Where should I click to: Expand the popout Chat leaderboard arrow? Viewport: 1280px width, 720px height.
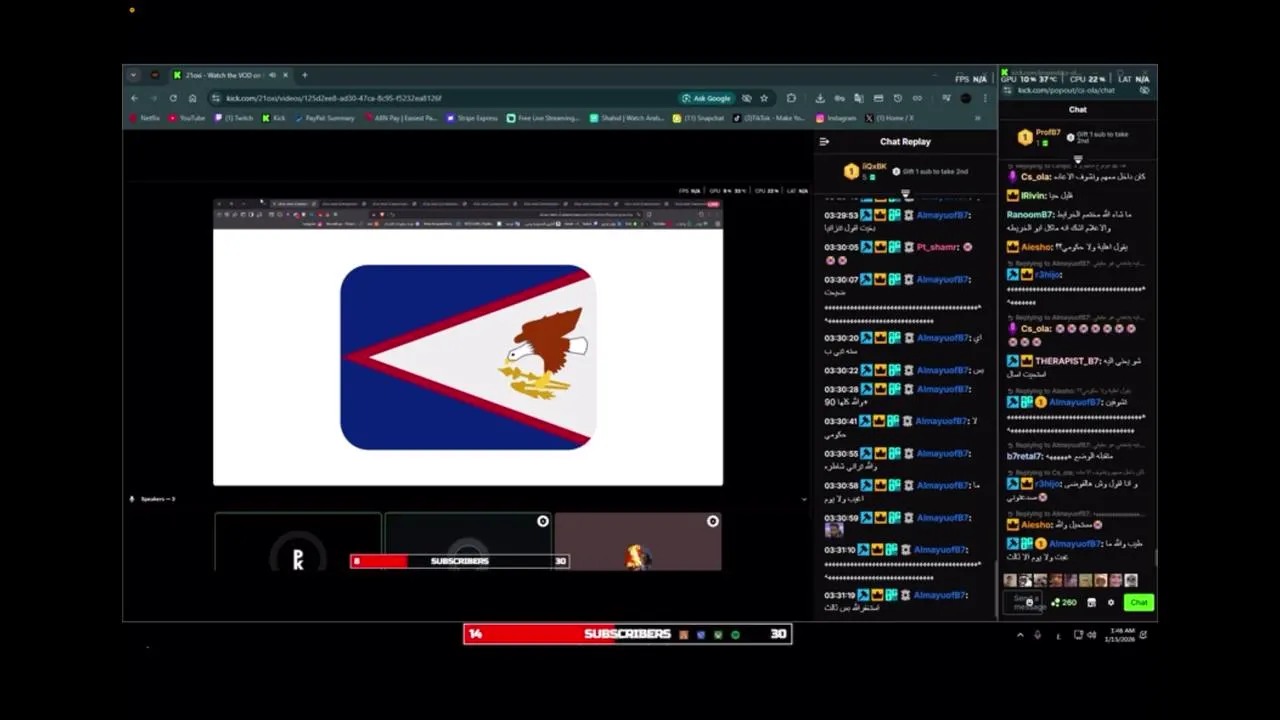click(x=1078, y=158)
